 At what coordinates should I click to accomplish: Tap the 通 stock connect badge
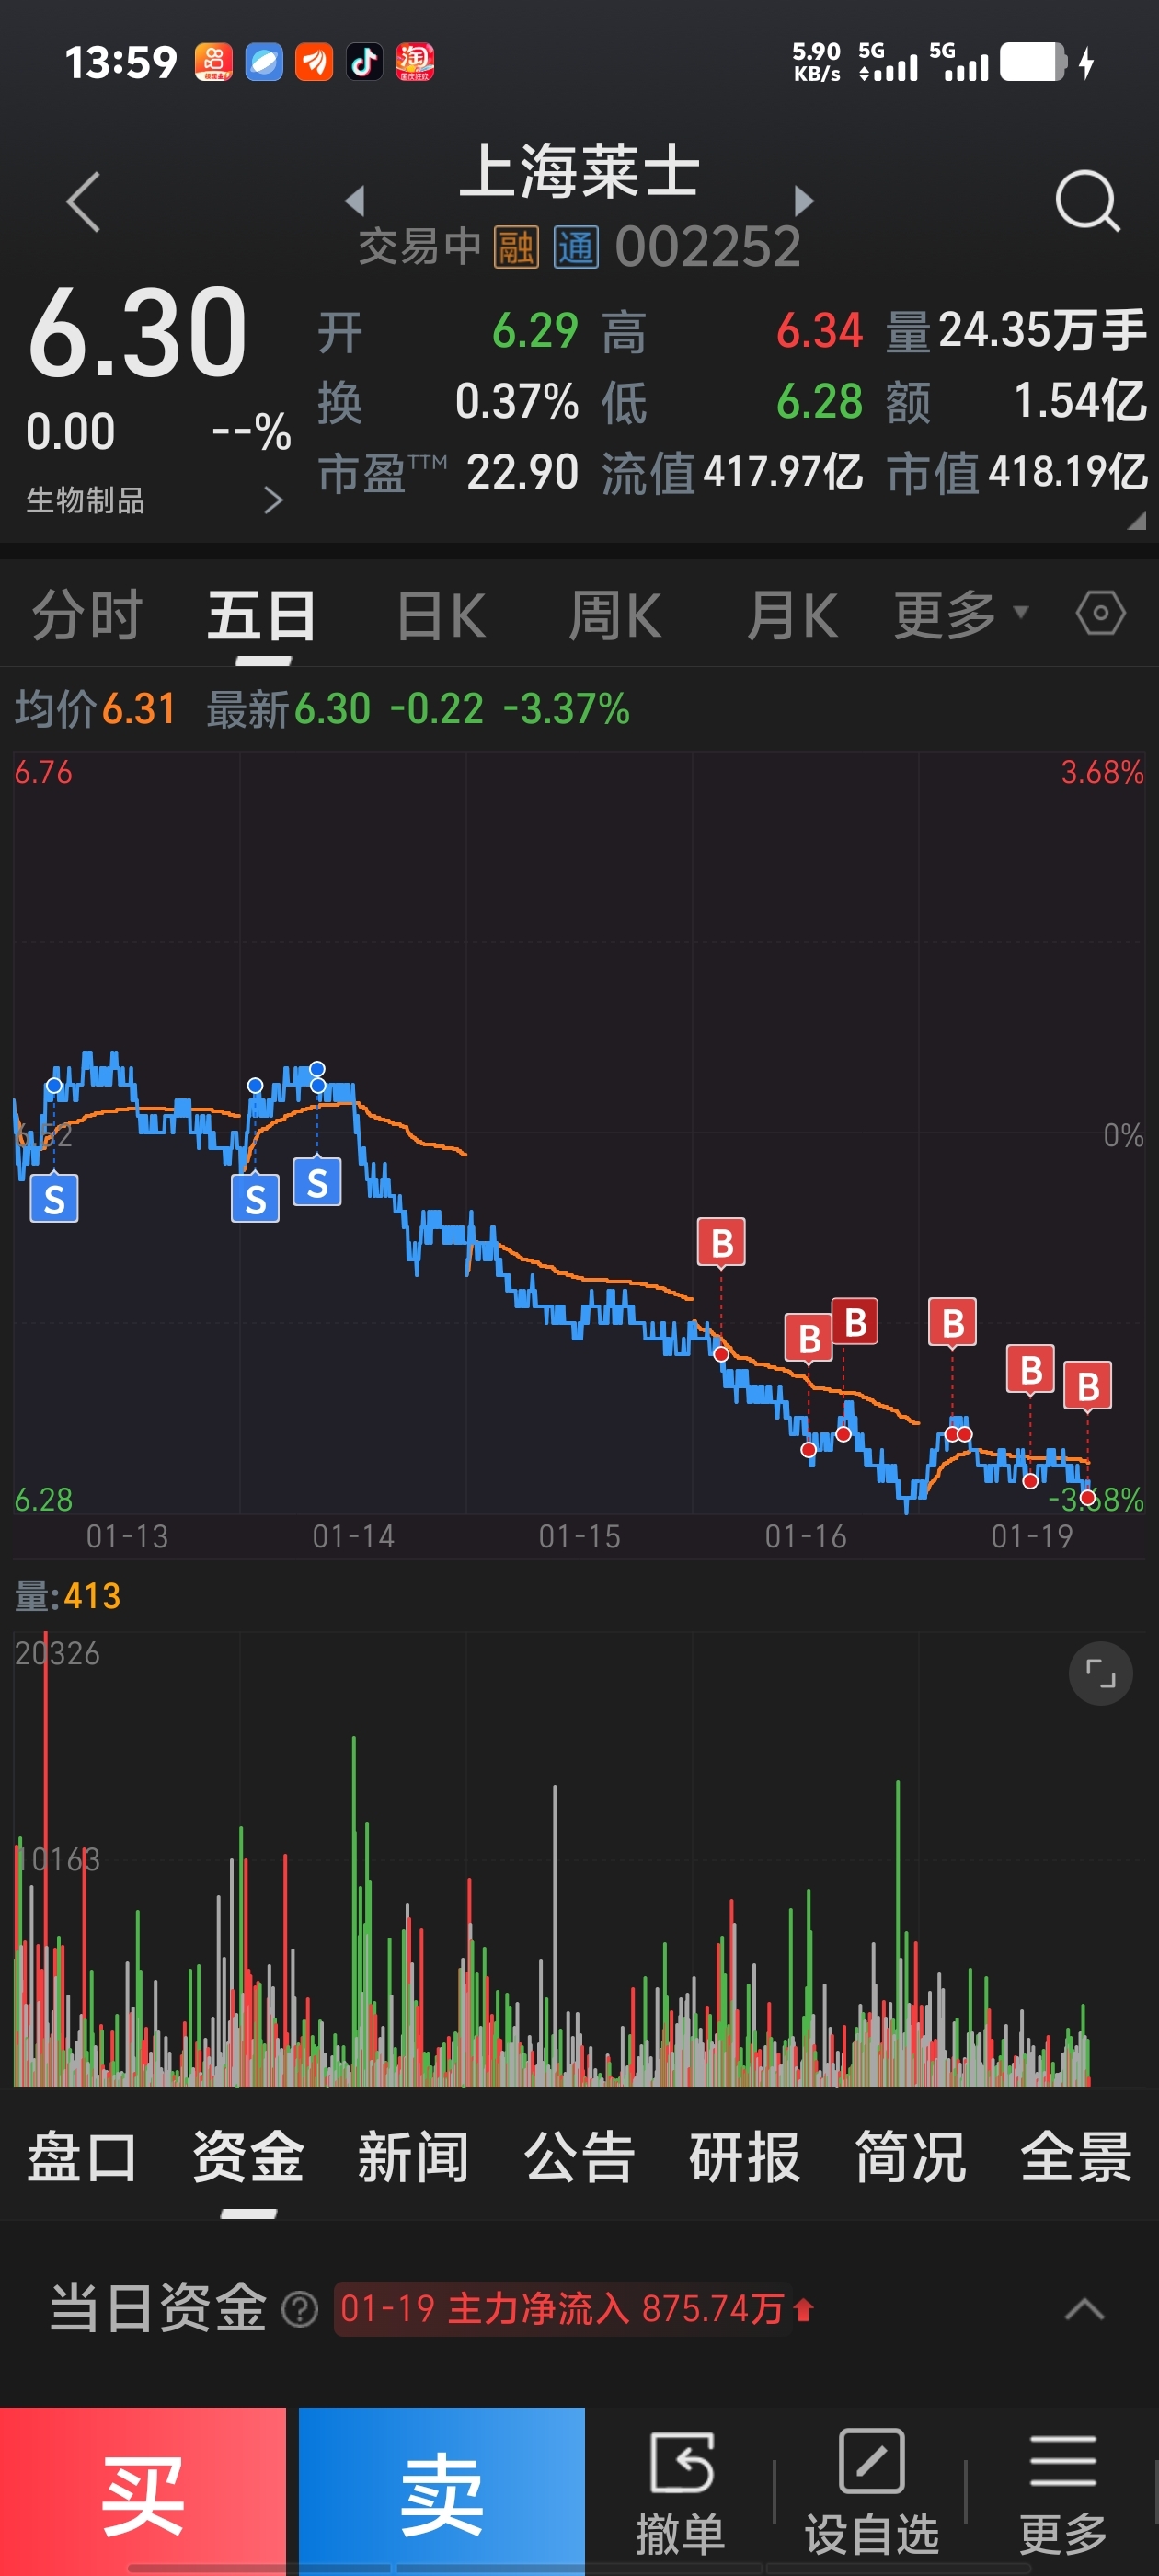pyautogui.click(x=576, y=247)
